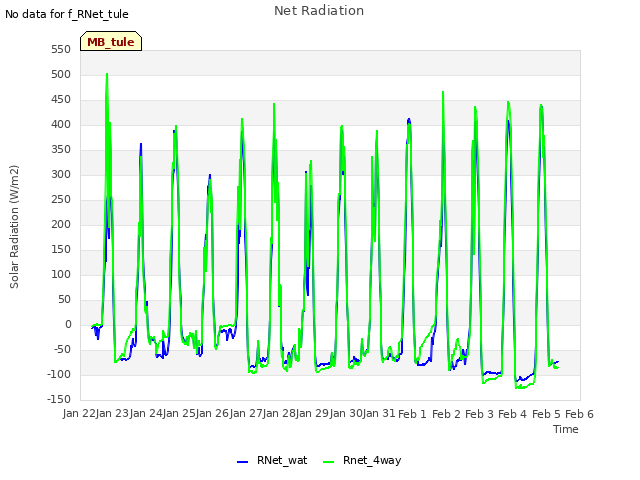Click the Jan 30 x-axis tick label
This screenshot has width=640, height=480.
[346, 413]
